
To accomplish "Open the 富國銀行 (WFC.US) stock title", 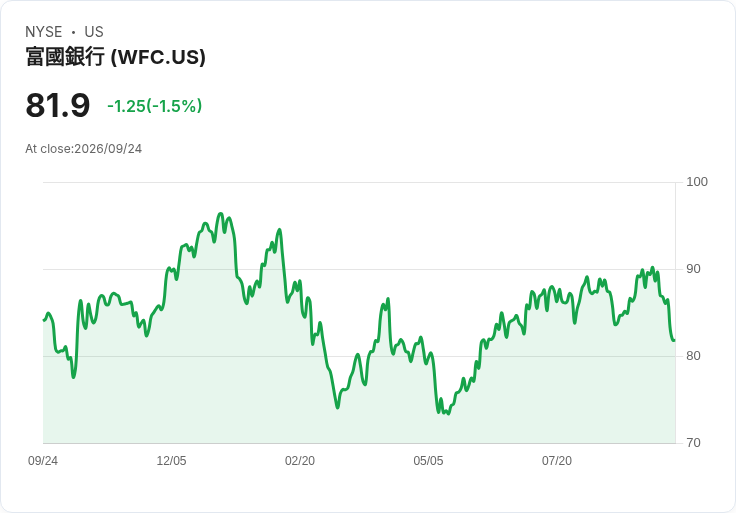I will [x=115, y=57].
